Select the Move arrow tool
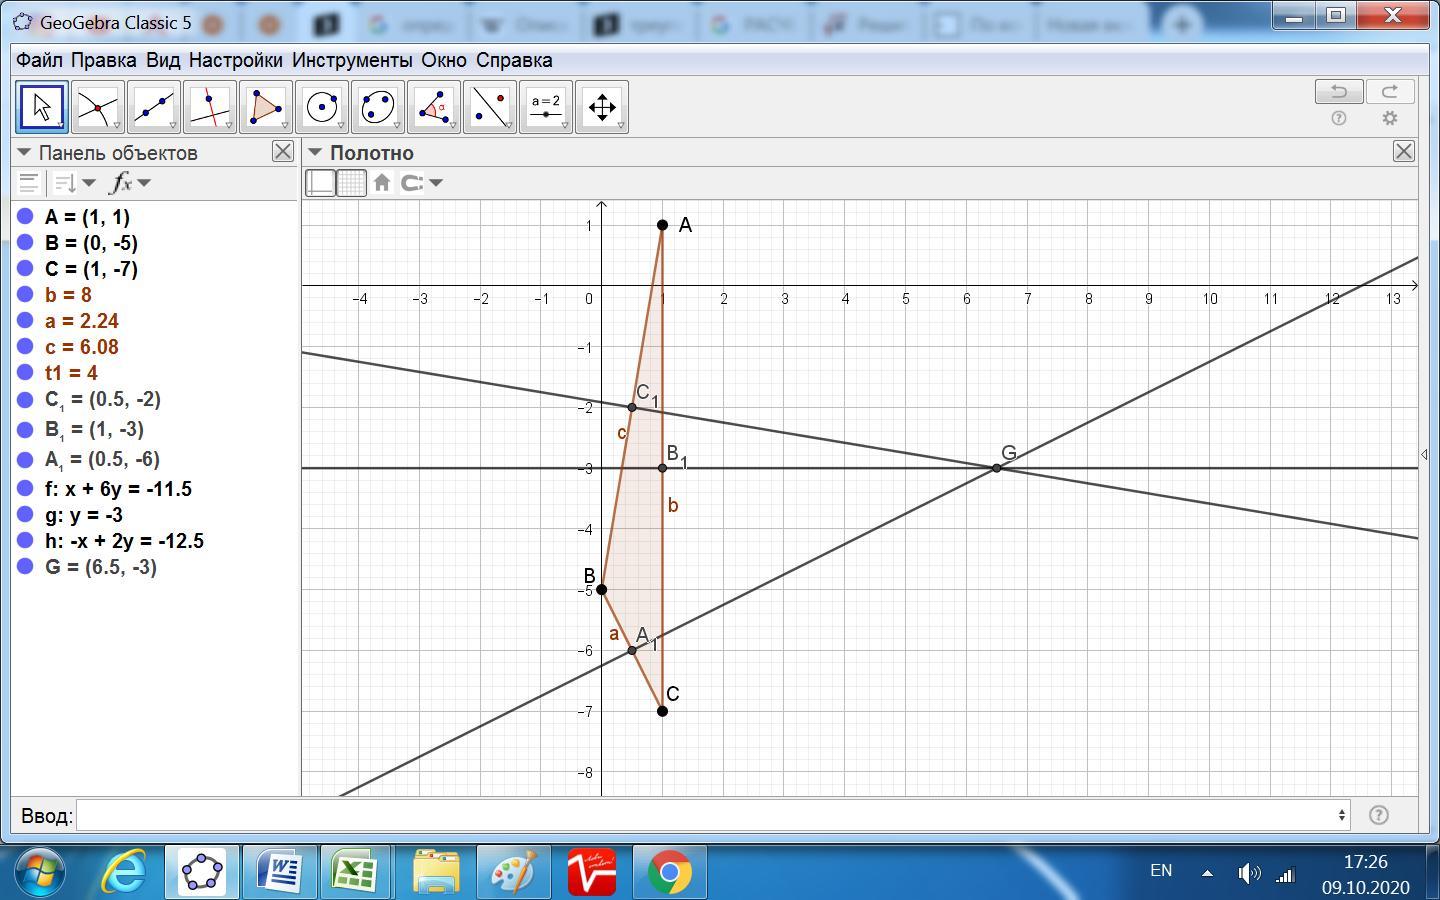1440x900 pixels. [42, 107]
